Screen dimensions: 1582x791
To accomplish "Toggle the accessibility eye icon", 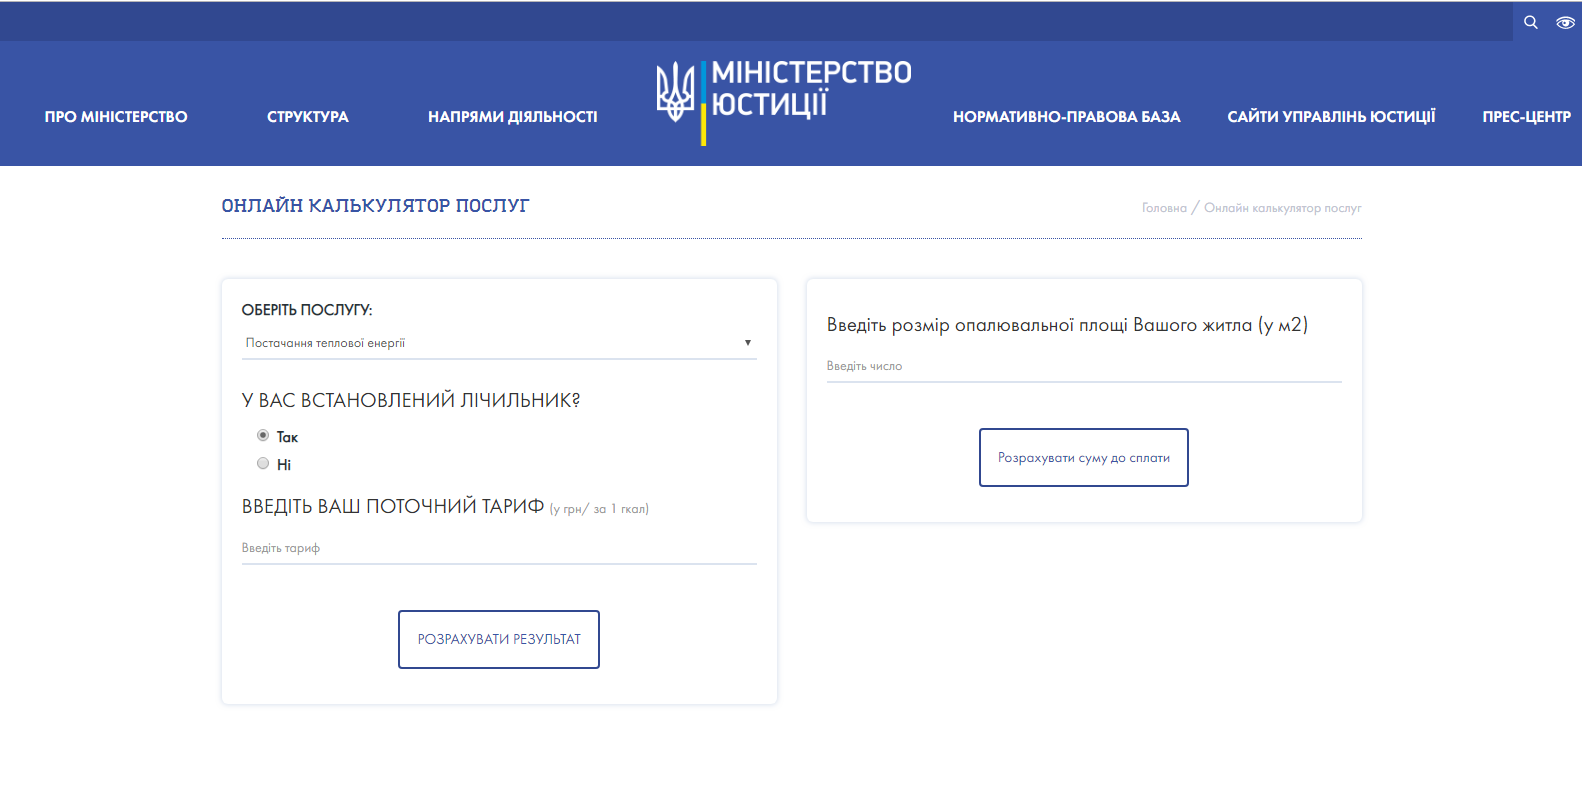I will click(1565, 22).
